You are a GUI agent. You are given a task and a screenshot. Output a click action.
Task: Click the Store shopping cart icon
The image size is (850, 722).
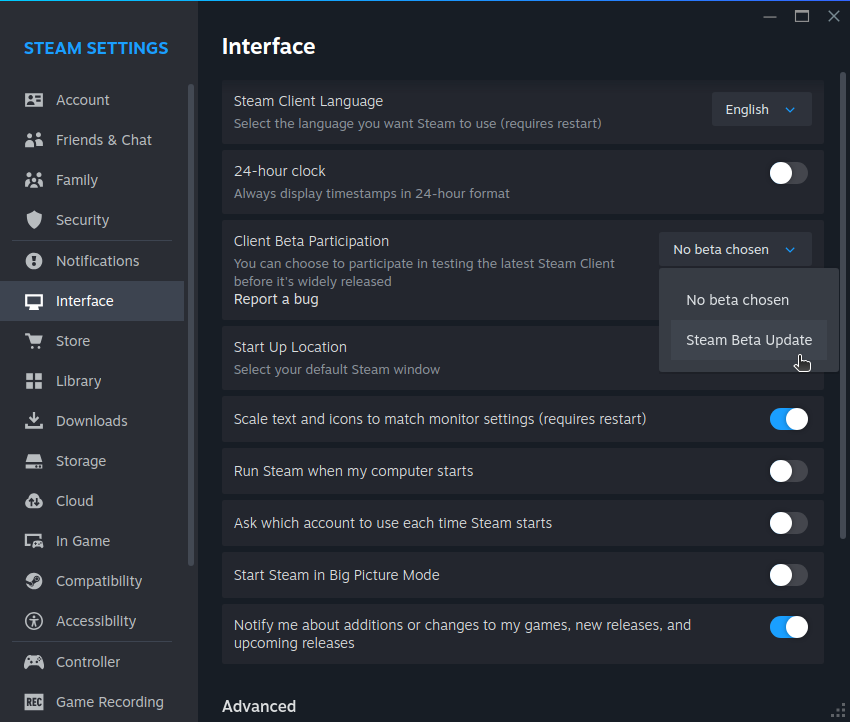pyautogui.click(x=34, y=341)
